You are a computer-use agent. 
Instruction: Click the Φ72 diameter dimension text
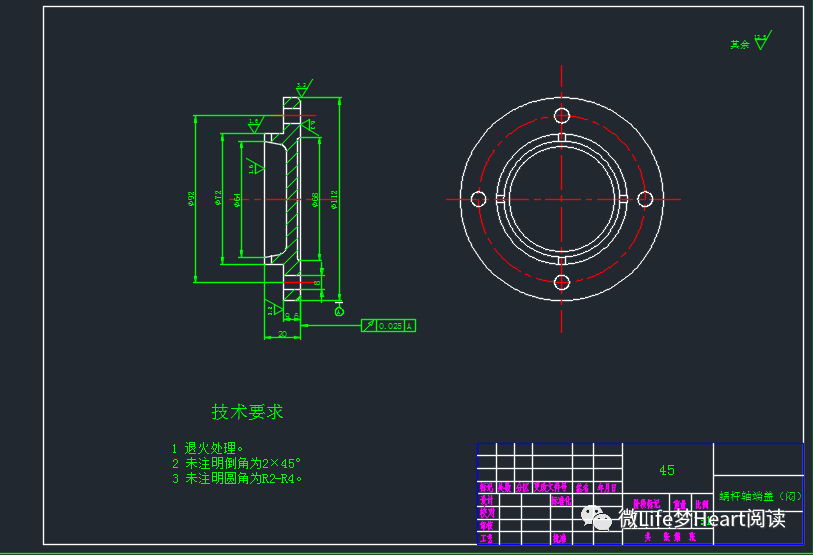218,198
